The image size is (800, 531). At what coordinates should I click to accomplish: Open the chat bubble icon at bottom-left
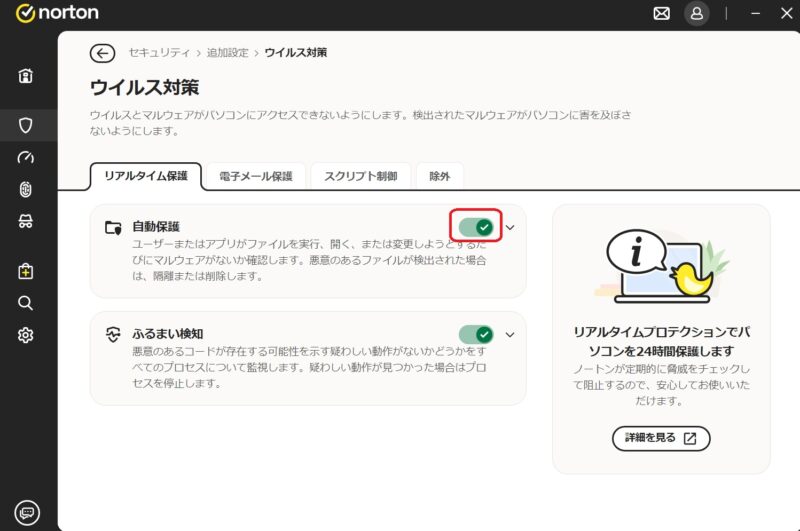point(27,511)
